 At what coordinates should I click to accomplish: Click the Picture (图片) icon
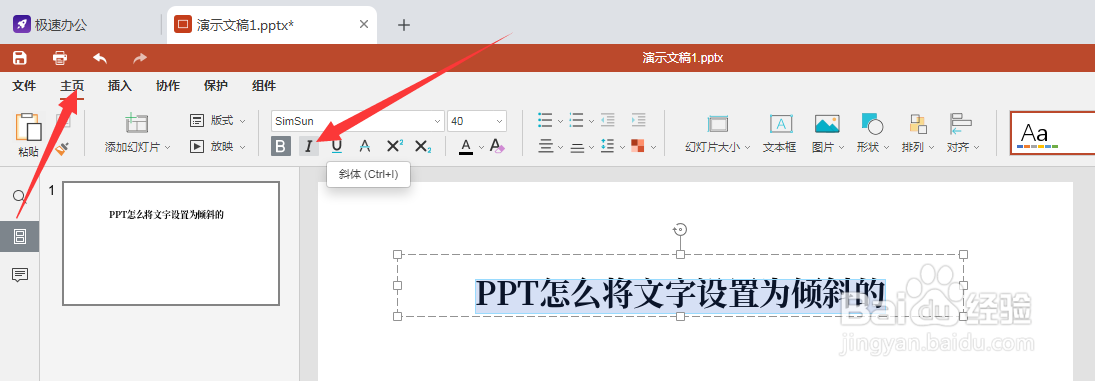pos(827,124)
